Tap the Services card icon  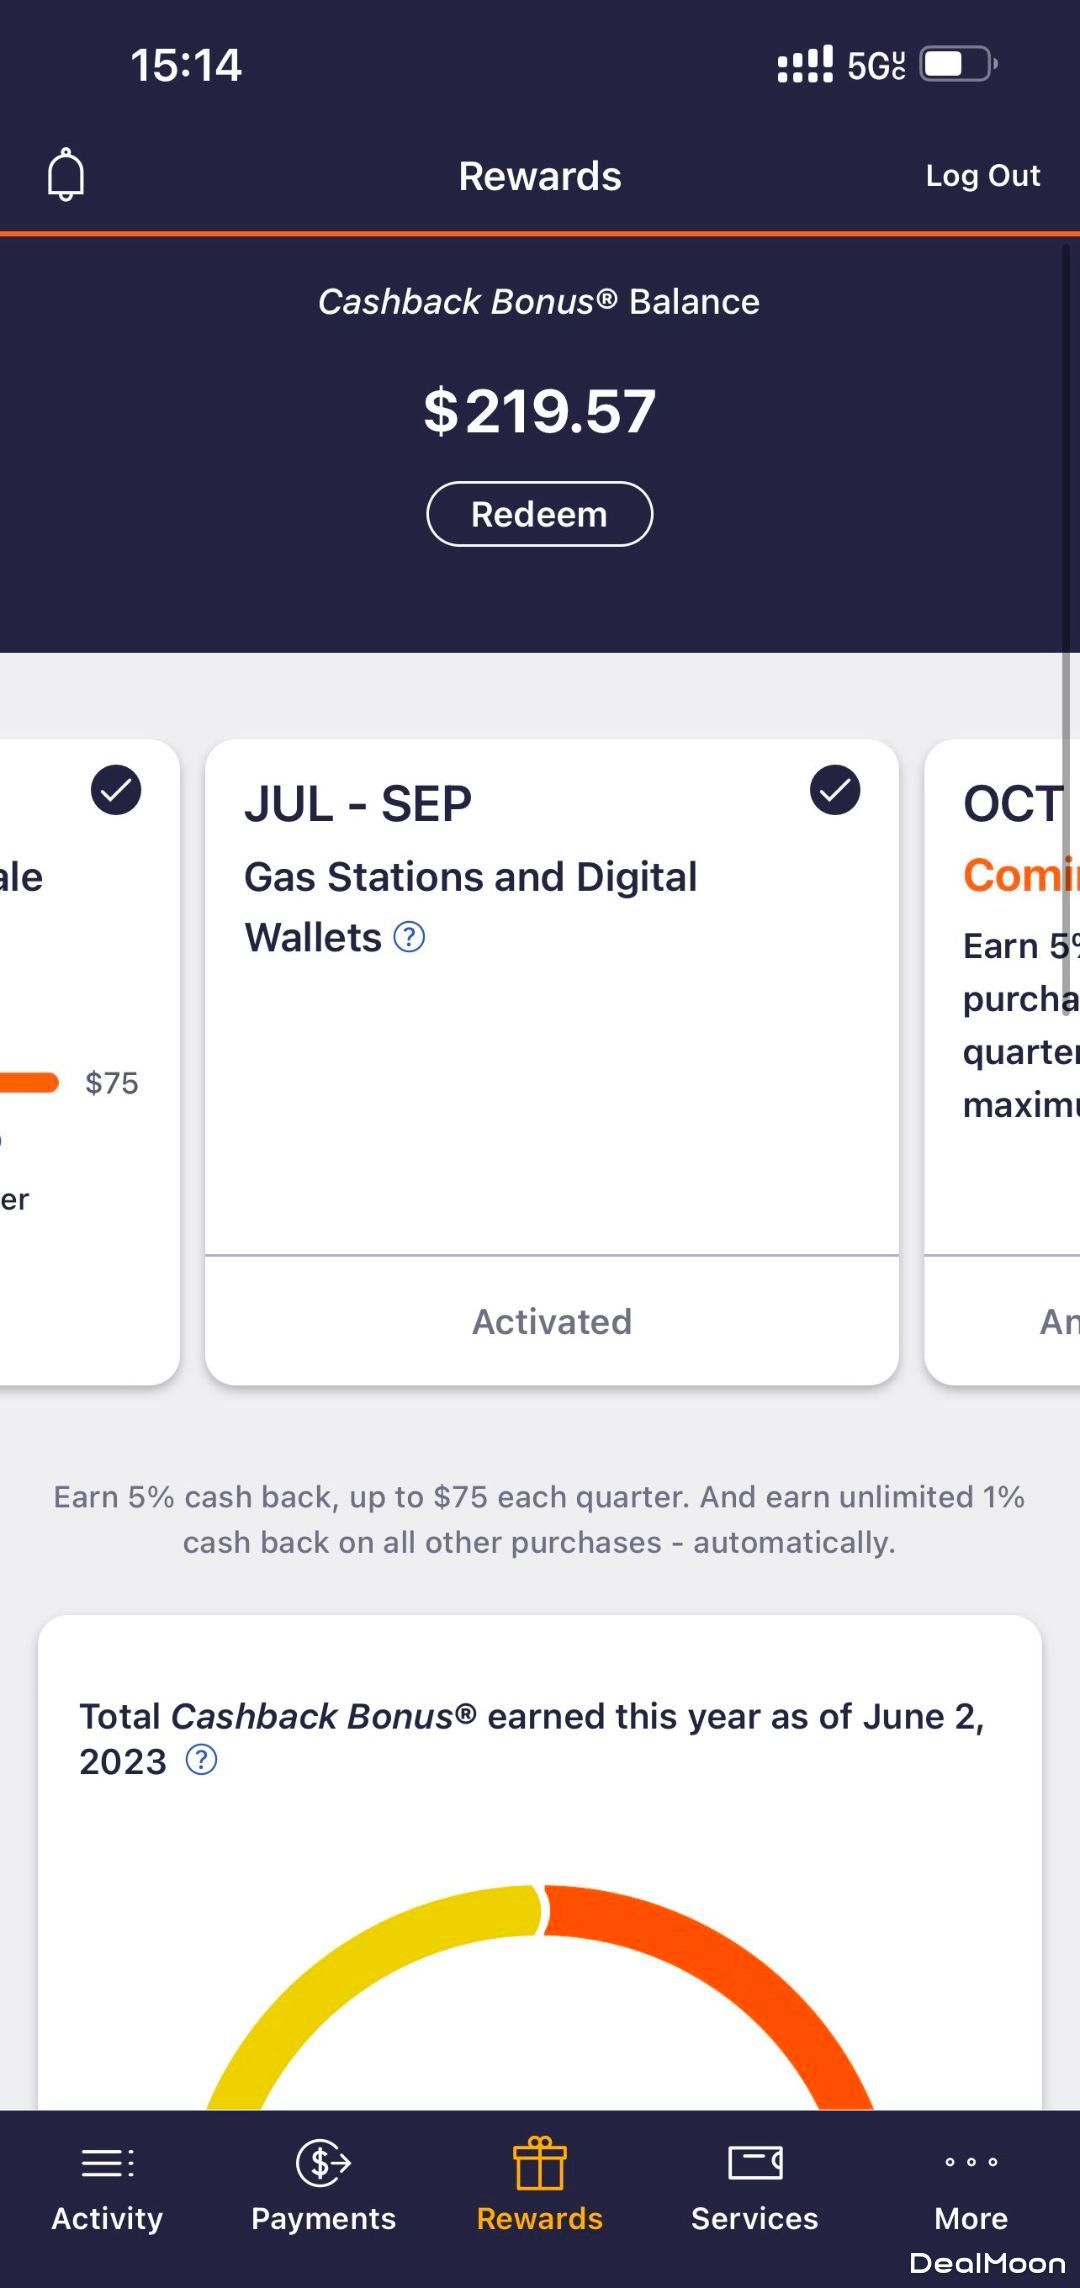[x=755, y=2163]
